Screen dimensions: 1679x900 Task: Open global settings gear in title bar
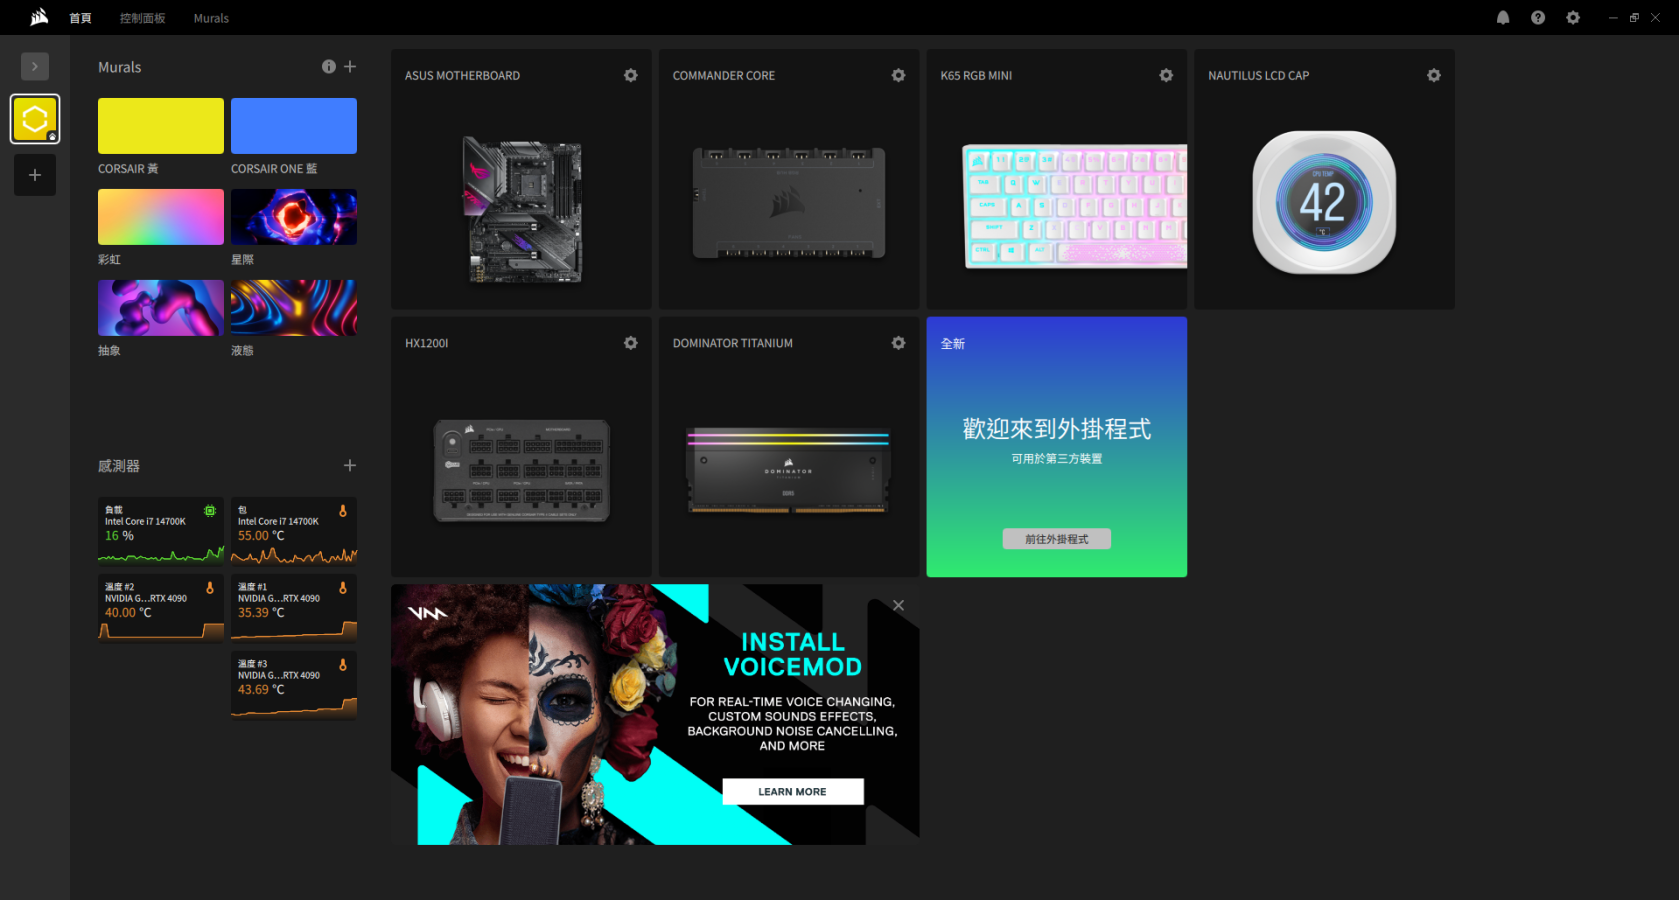coord(1573,18)
